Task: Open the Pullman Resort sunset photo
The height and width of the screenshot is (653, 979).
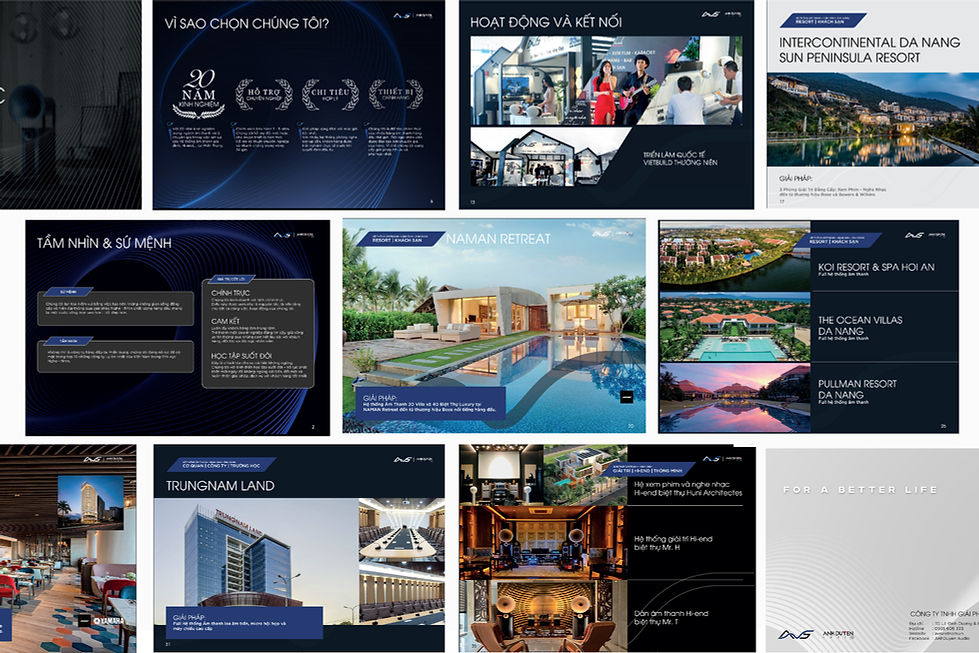Action: (x=735, y=398)
